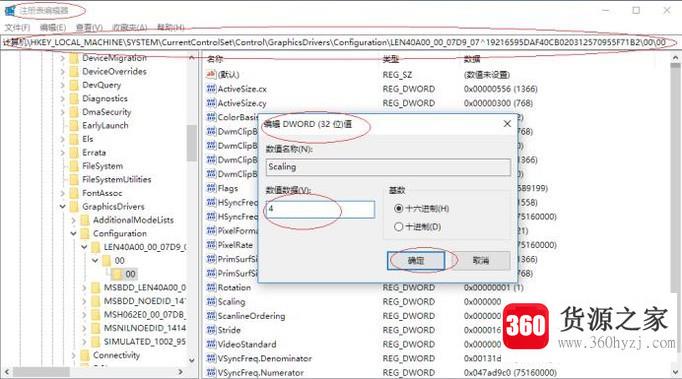
Task: Click the tree pane vertical scrollbar thumb
Action: (191, 143)
